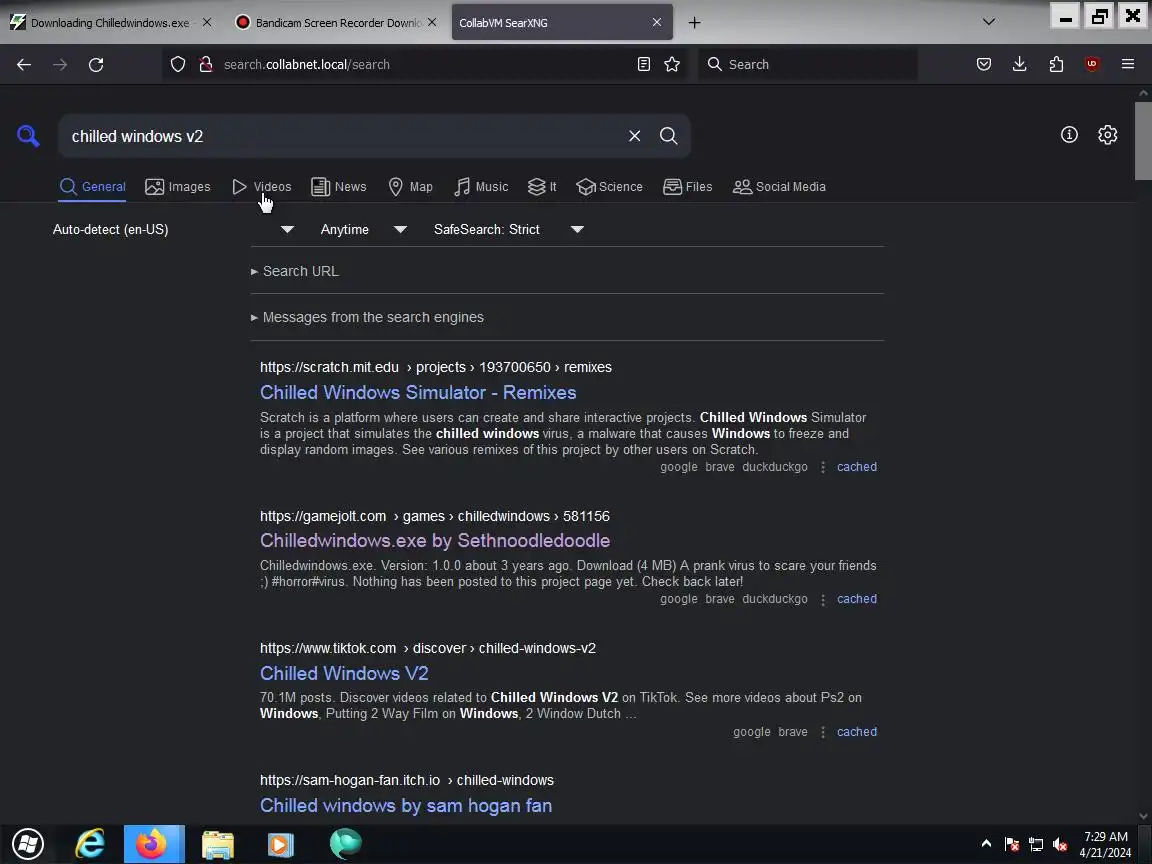Select the Images search category
This screenshot has height=864, width=1152.
click(x=178, y=187)
